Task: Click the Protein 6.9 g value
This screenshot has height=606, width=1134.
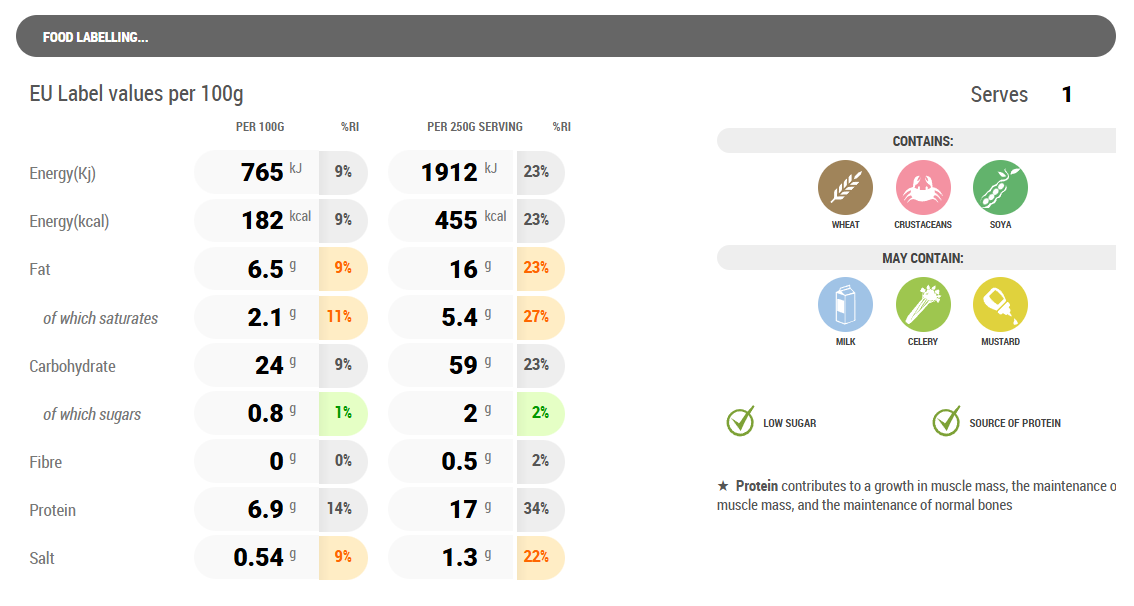Action: coord(266,509)
